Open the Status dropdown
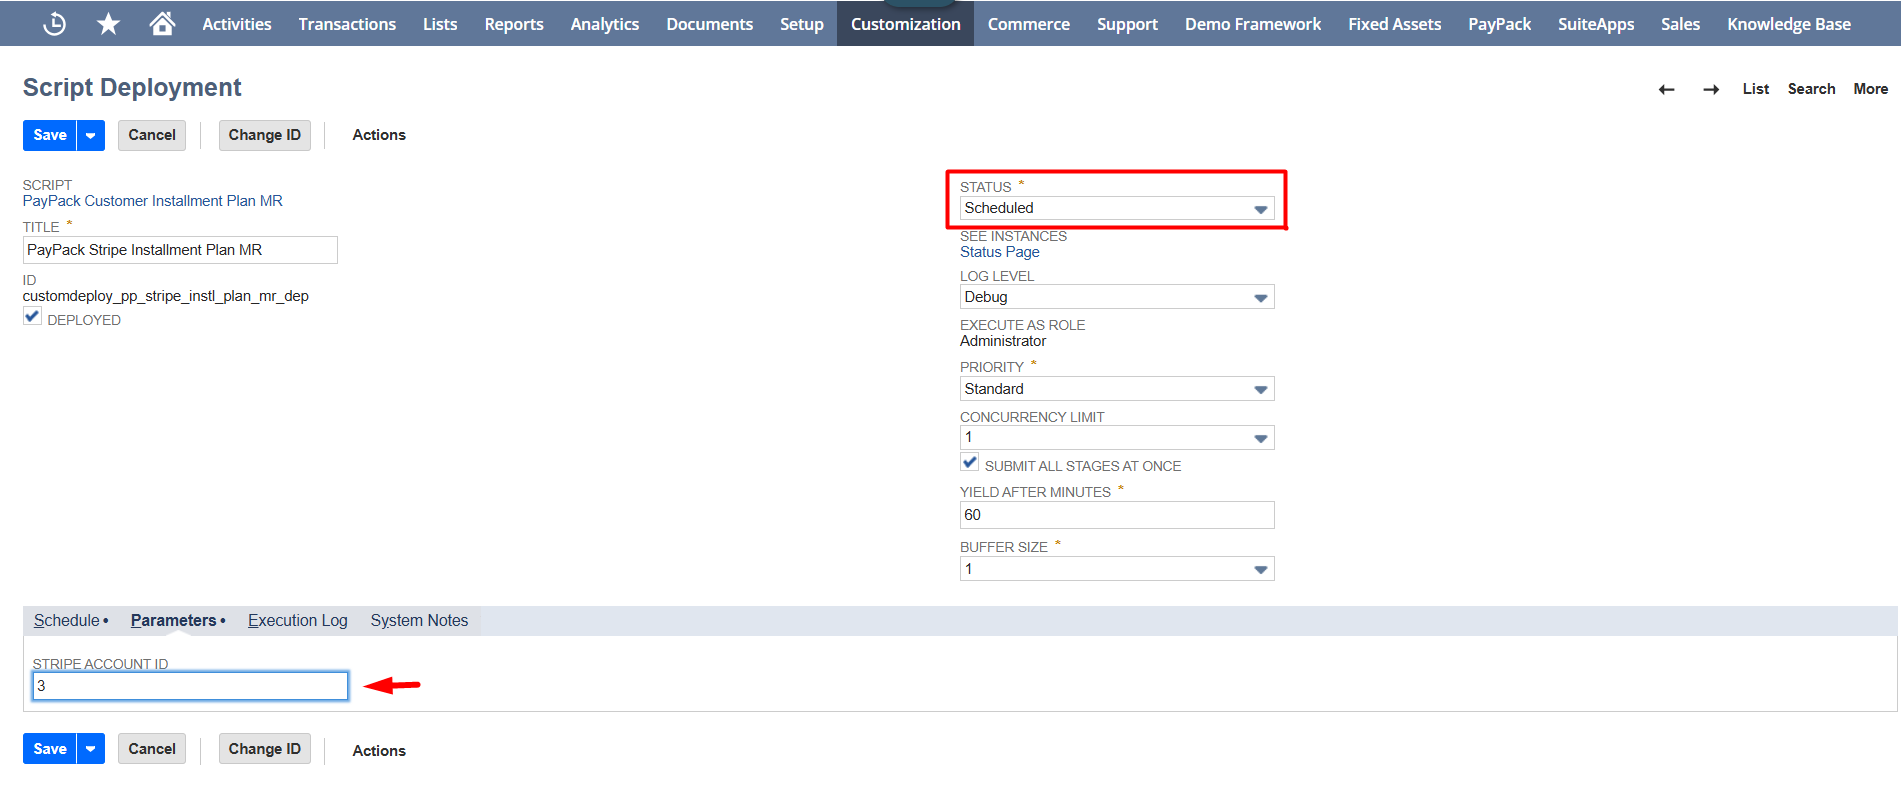Screen dimensions: 1901x793 [x=1116, y=208]
